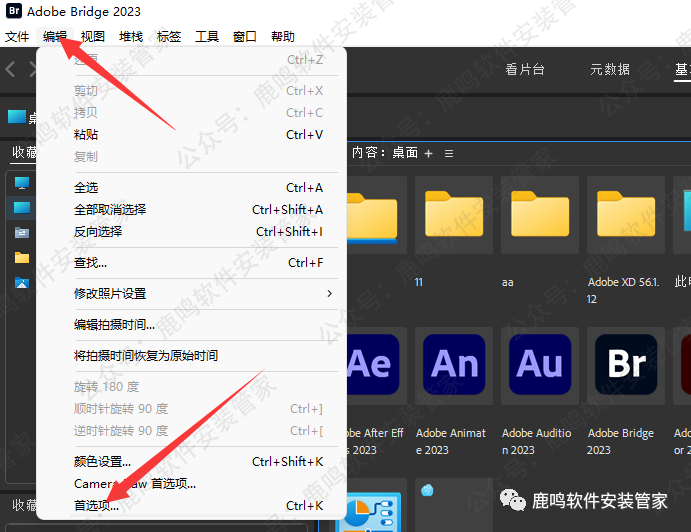Select the Adobe Bridge 2023 shortcut icon
This screenshot has height=532, width=691.
click(626, 364)
